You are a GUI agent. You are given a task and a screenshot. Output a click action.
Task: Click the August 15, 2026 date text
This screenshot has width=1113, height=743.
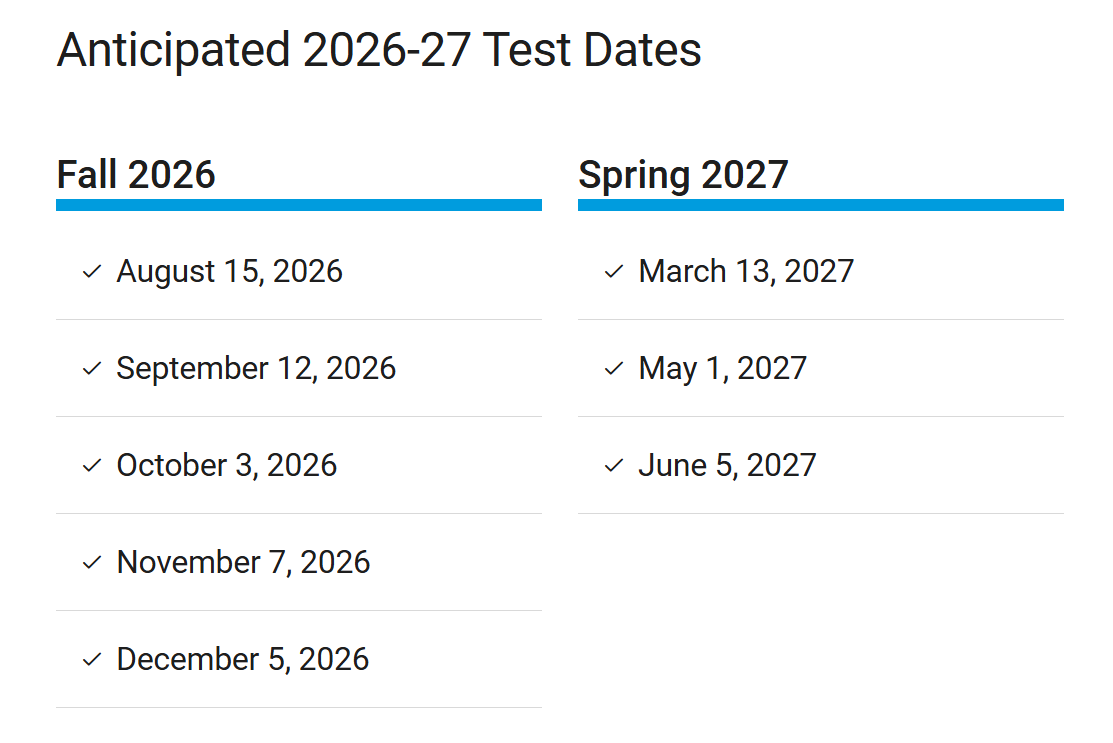[x=229, y=271]
